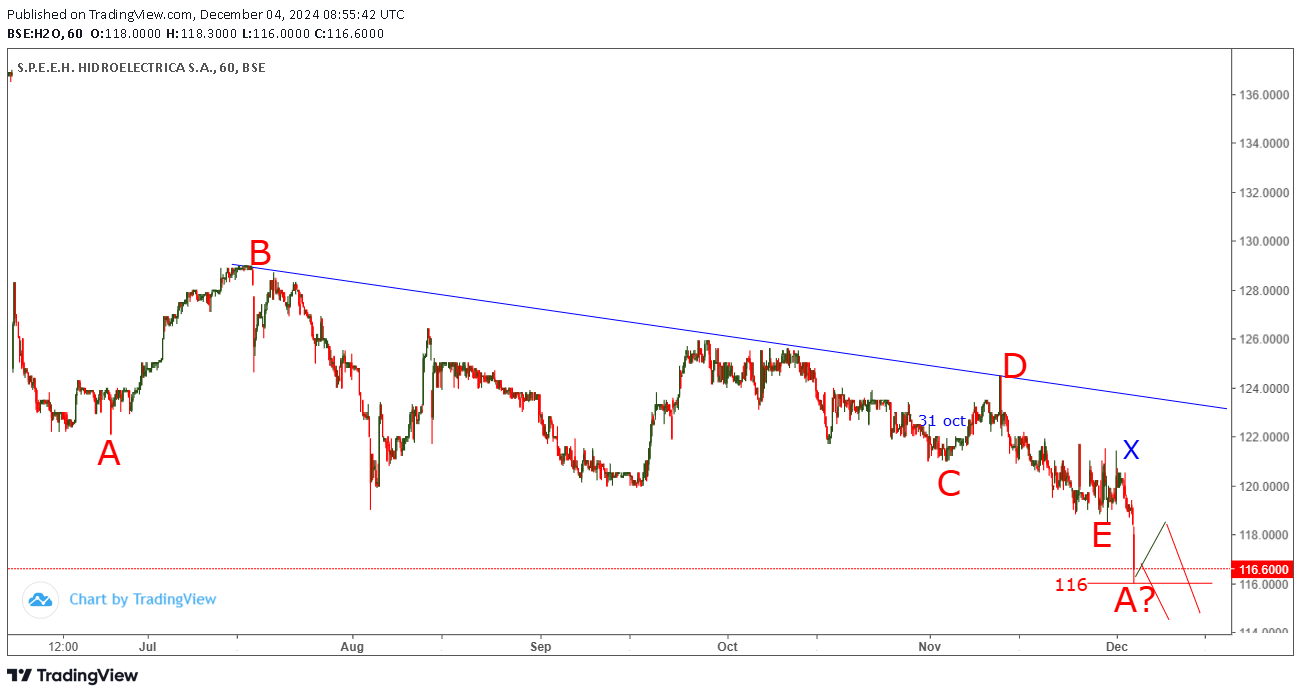Select the 'A?' label near the chart bottom
1301x696 pixels.
[x=1135, y=601]
